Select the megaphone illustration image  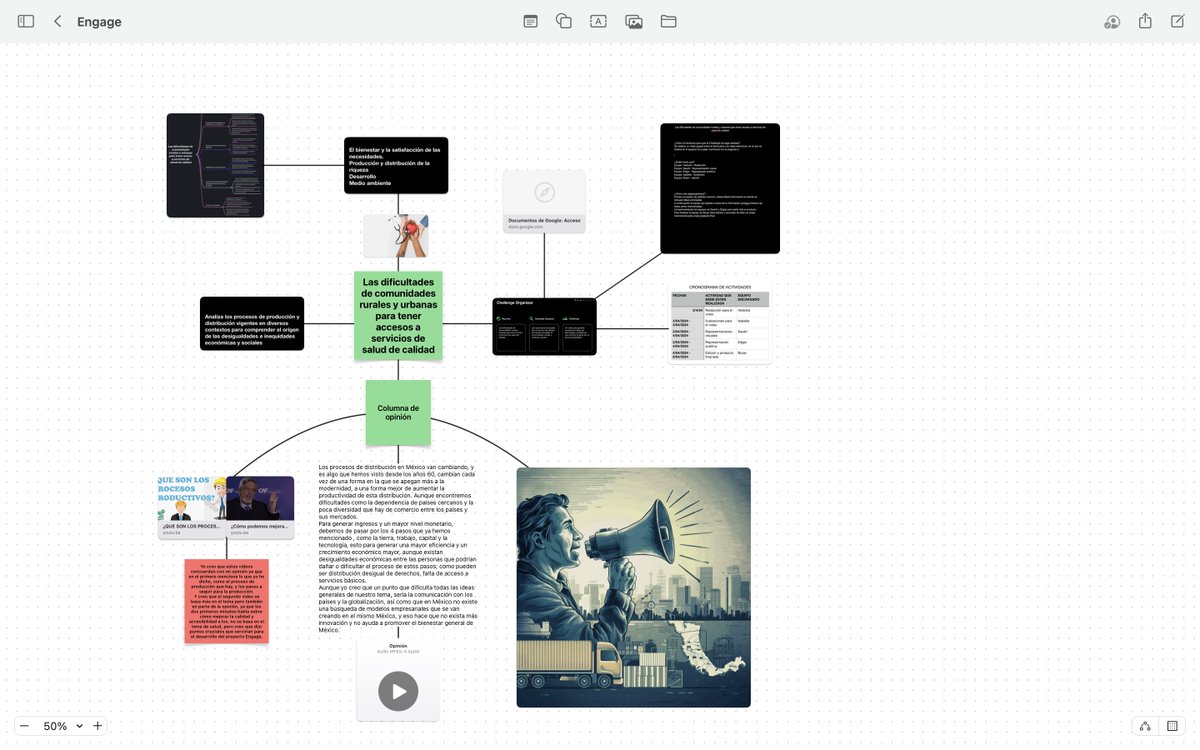[x=633, y=587]
